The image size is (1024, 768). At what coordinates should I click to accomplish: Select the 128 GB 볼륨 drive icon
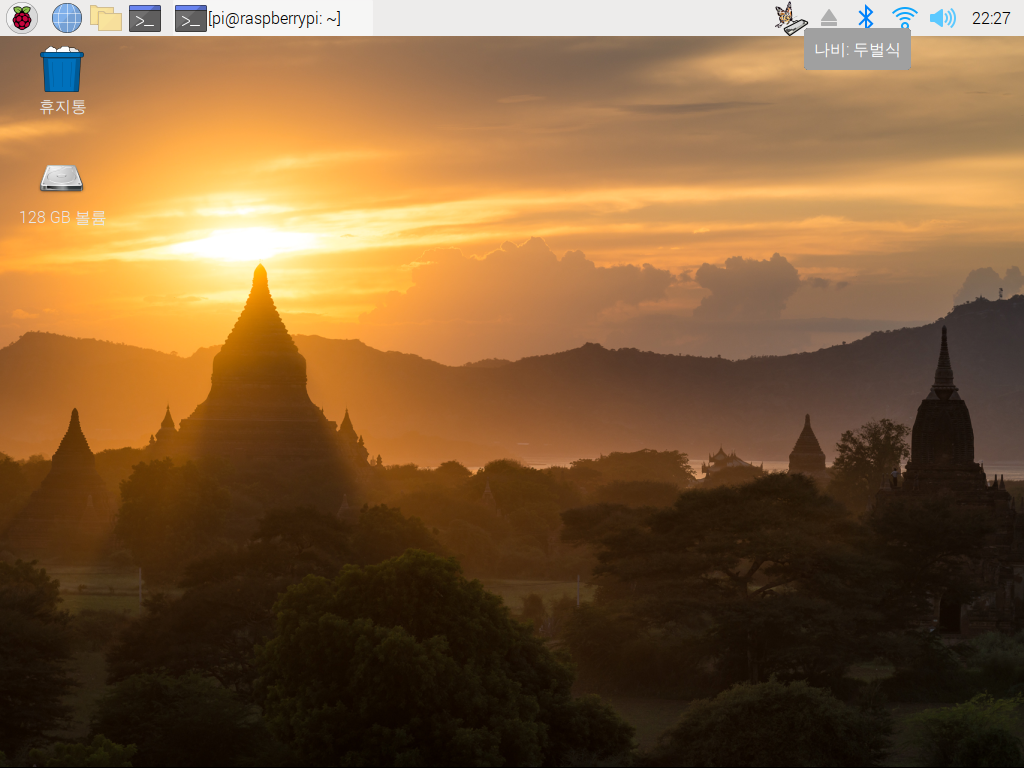click(61, 178)
